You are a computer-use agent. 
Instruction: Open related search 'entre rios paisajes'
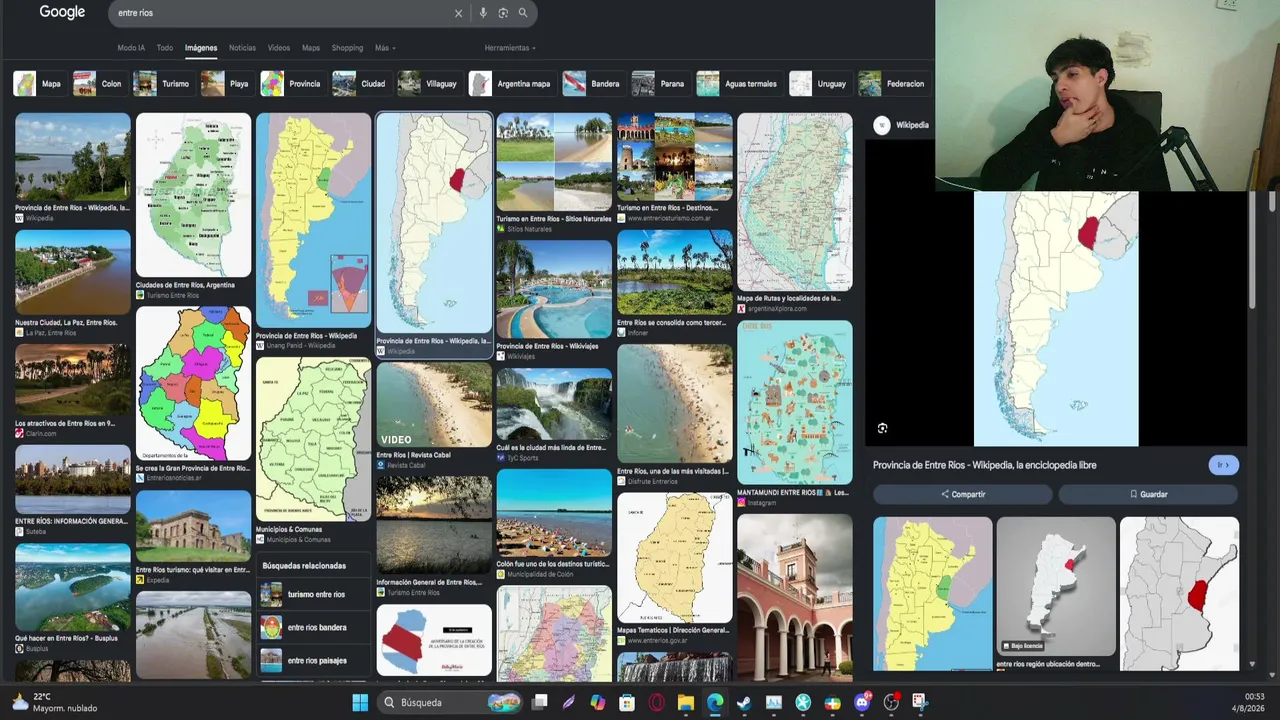314,660
